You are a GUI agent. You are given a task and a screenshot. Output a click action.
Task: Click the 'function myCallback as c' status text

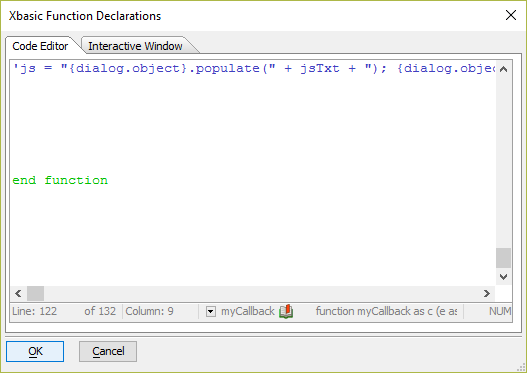pos(386,311)
